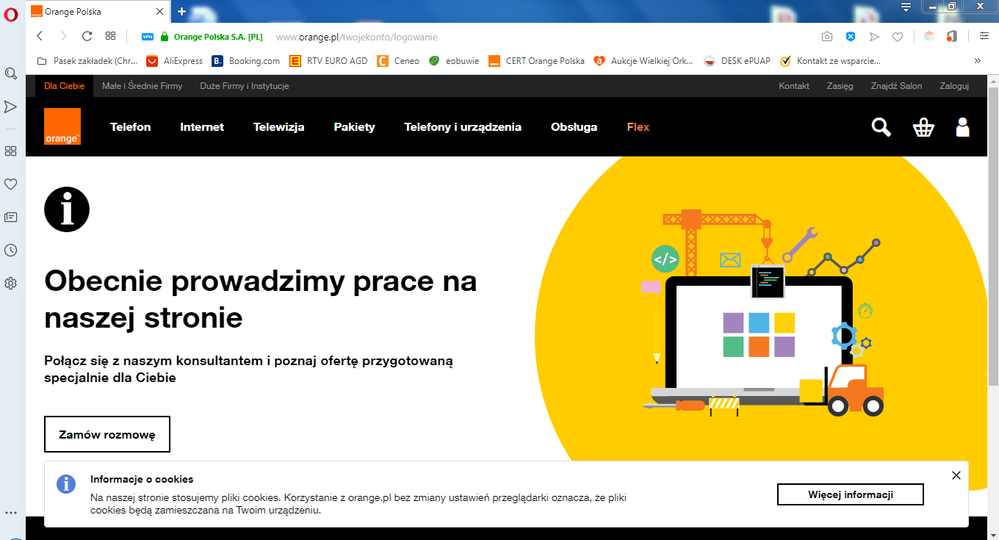This screenshot has height=540, width=999.
Task: Open the AliExpress bookmark
Action: (x=175, y=61)
